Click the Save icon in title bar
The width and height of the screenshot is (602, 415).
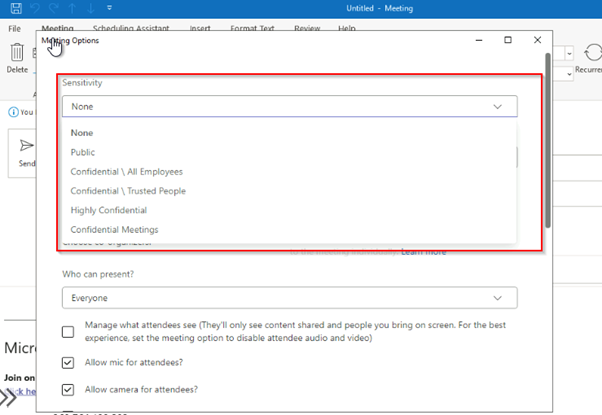tap(15, 9)
